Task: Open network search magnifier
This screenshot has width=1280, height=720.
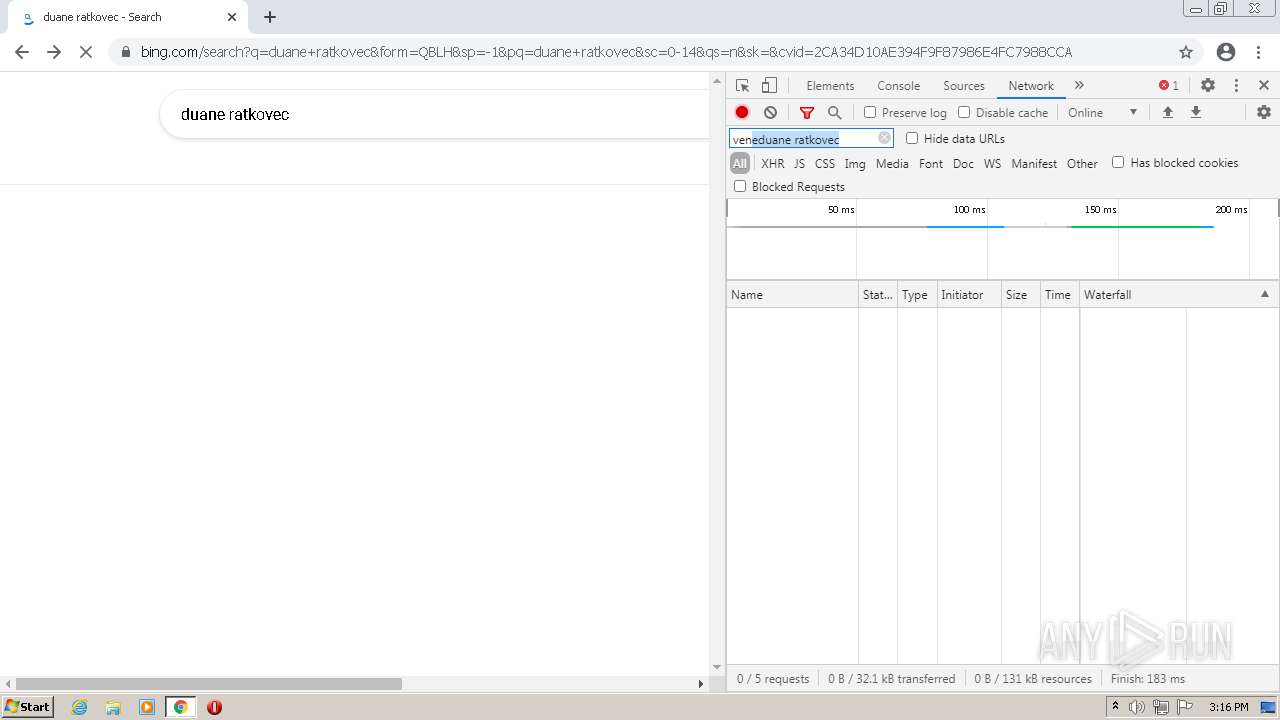Action: (835, 113)
